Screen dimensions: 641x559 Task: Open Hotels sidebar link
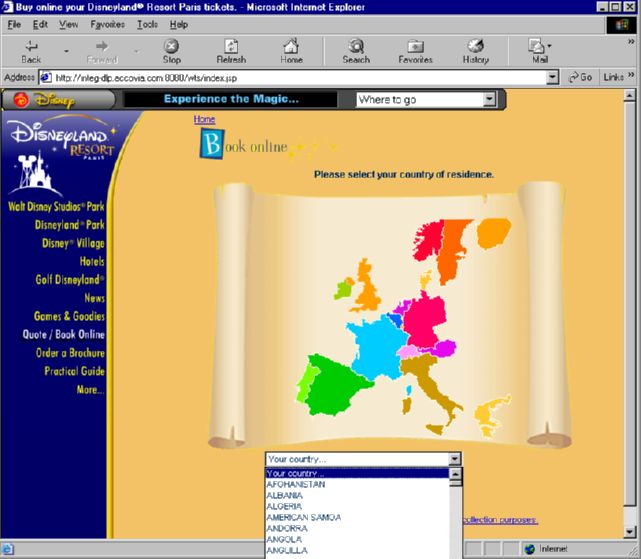pos(92,261)
